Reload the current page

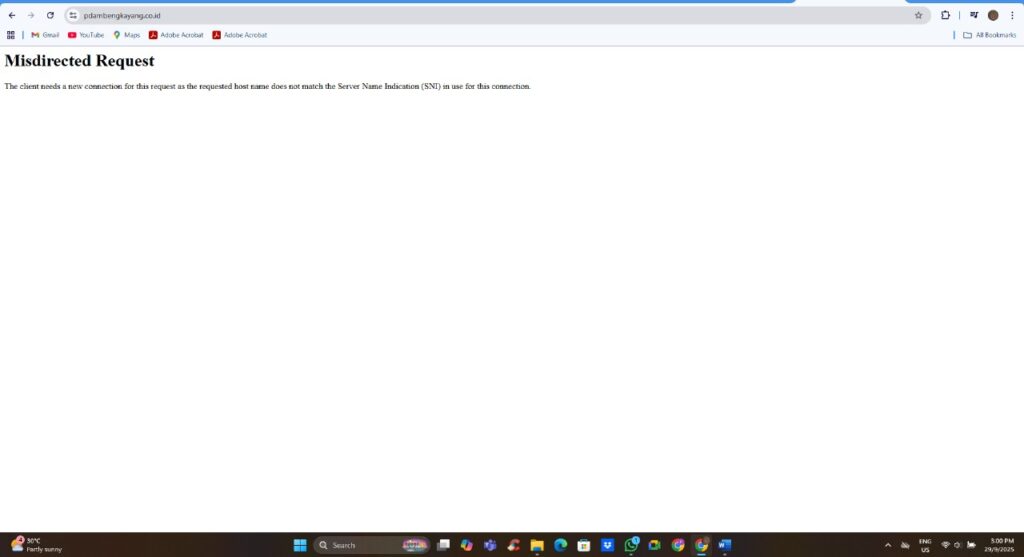(x=50, y=15)
